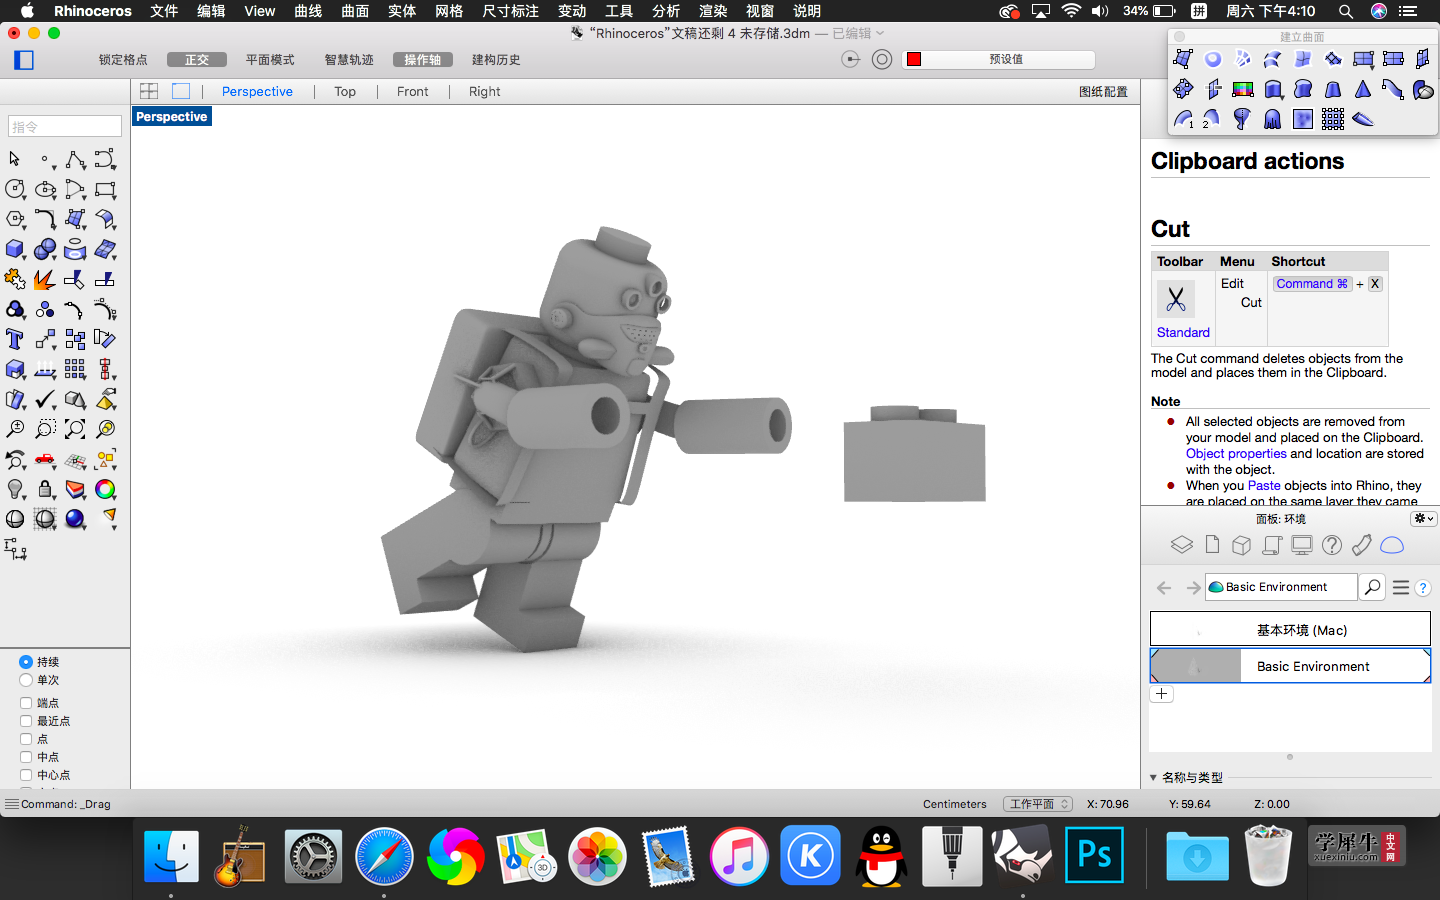
Task: Toggle the left sidebar icon
Action: (24, 60)
